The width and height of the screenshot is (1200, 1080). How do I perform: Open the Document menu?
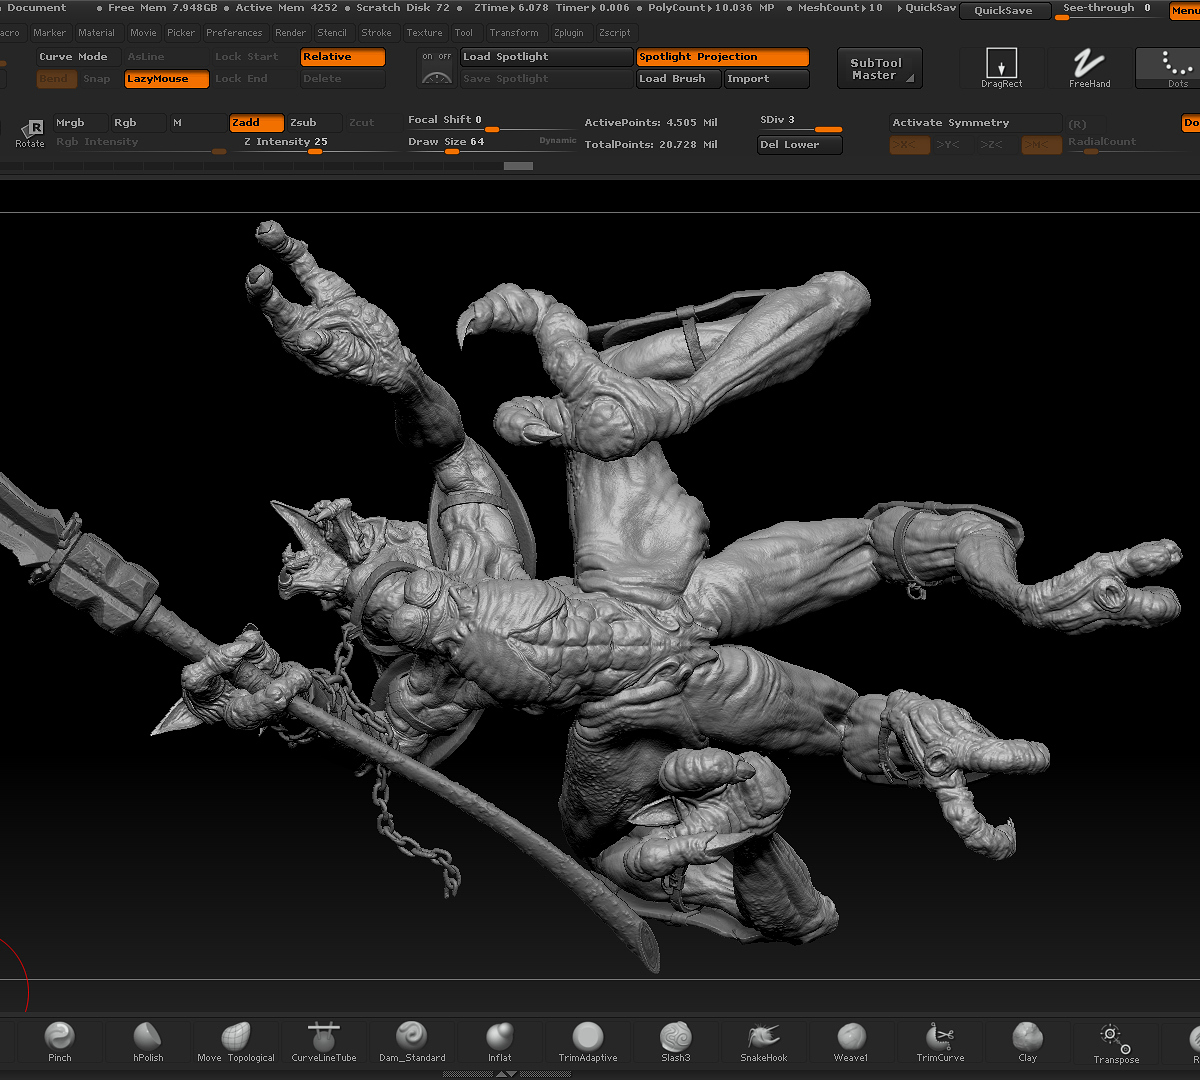35,8
